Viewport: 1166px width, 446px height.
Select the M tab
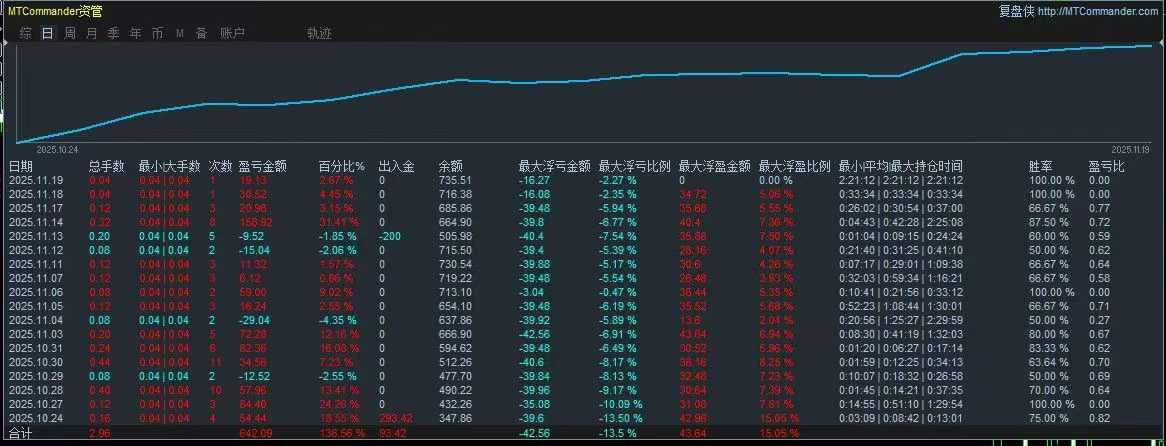point(180,33)
